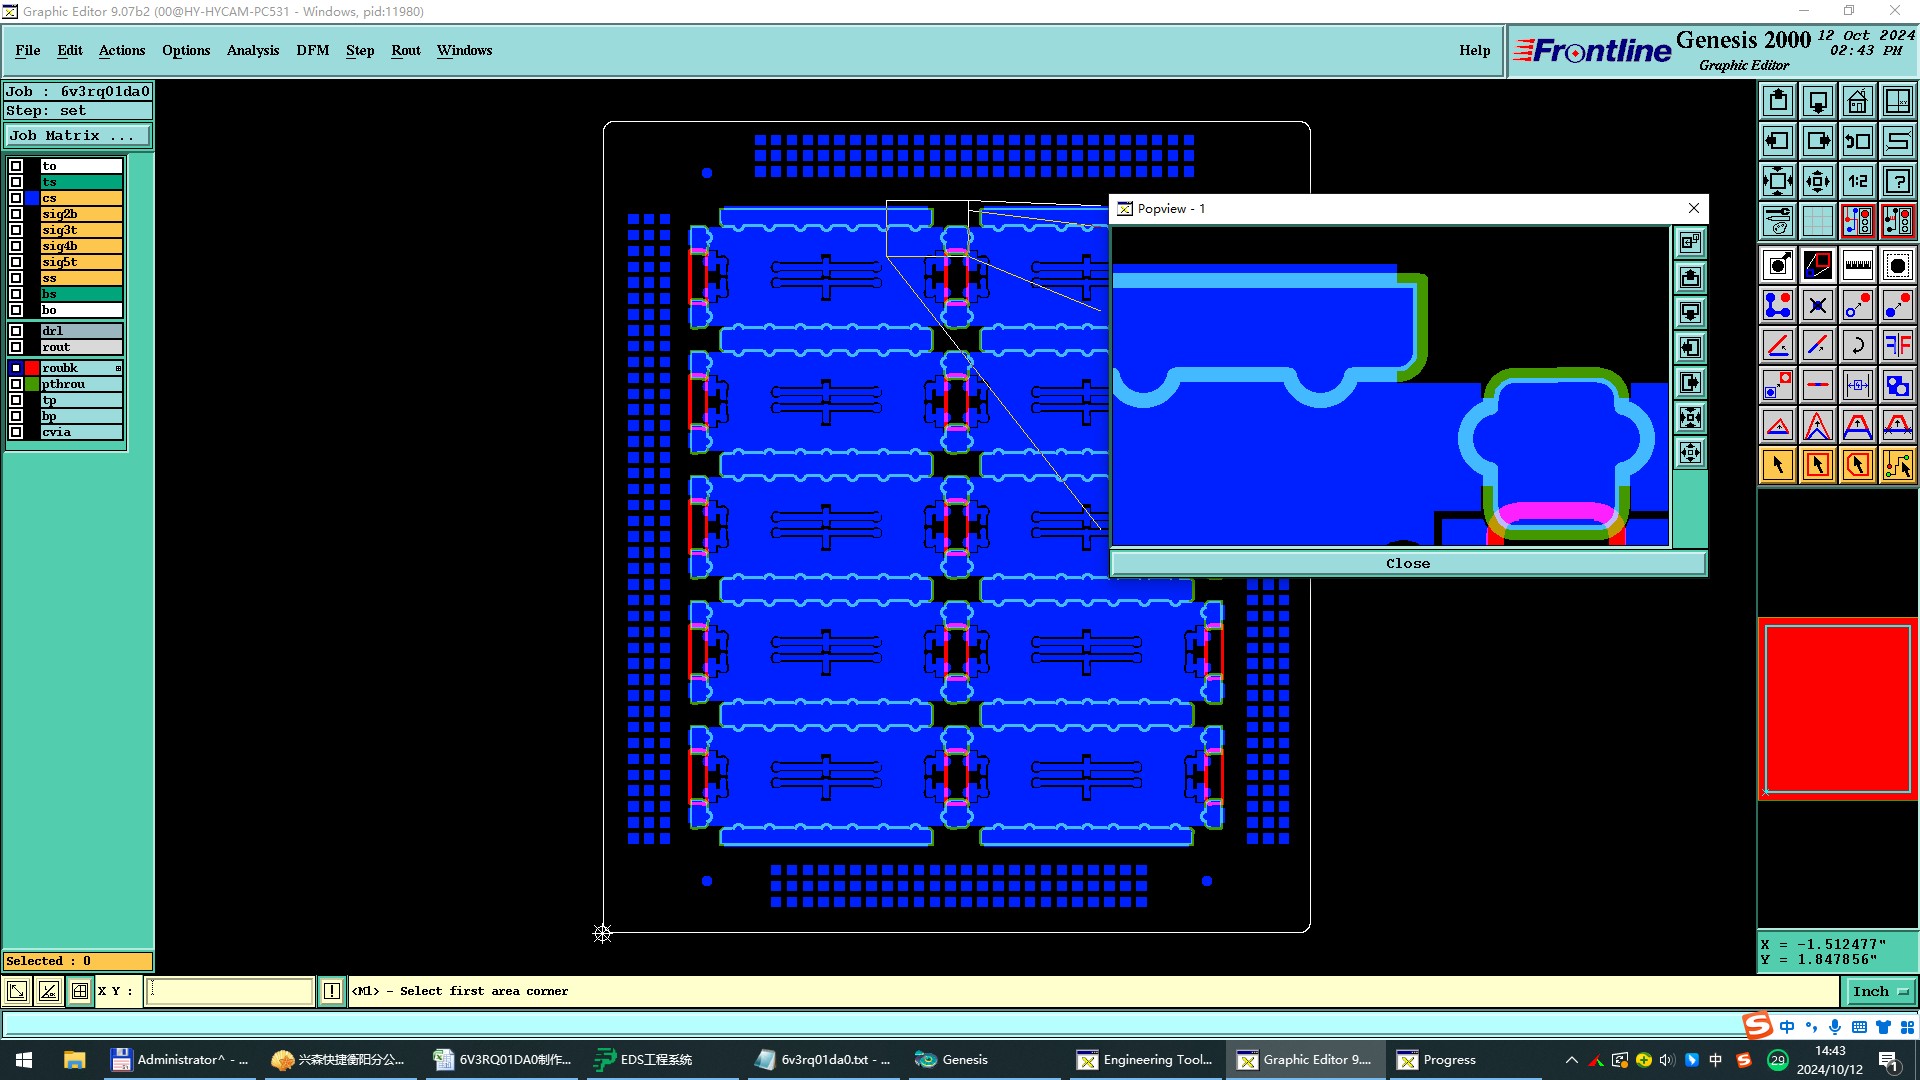Viewport: 1920px width, 1080px height.
Task: Toggle the sig2b layer checkbox
Action: [16, 214]
